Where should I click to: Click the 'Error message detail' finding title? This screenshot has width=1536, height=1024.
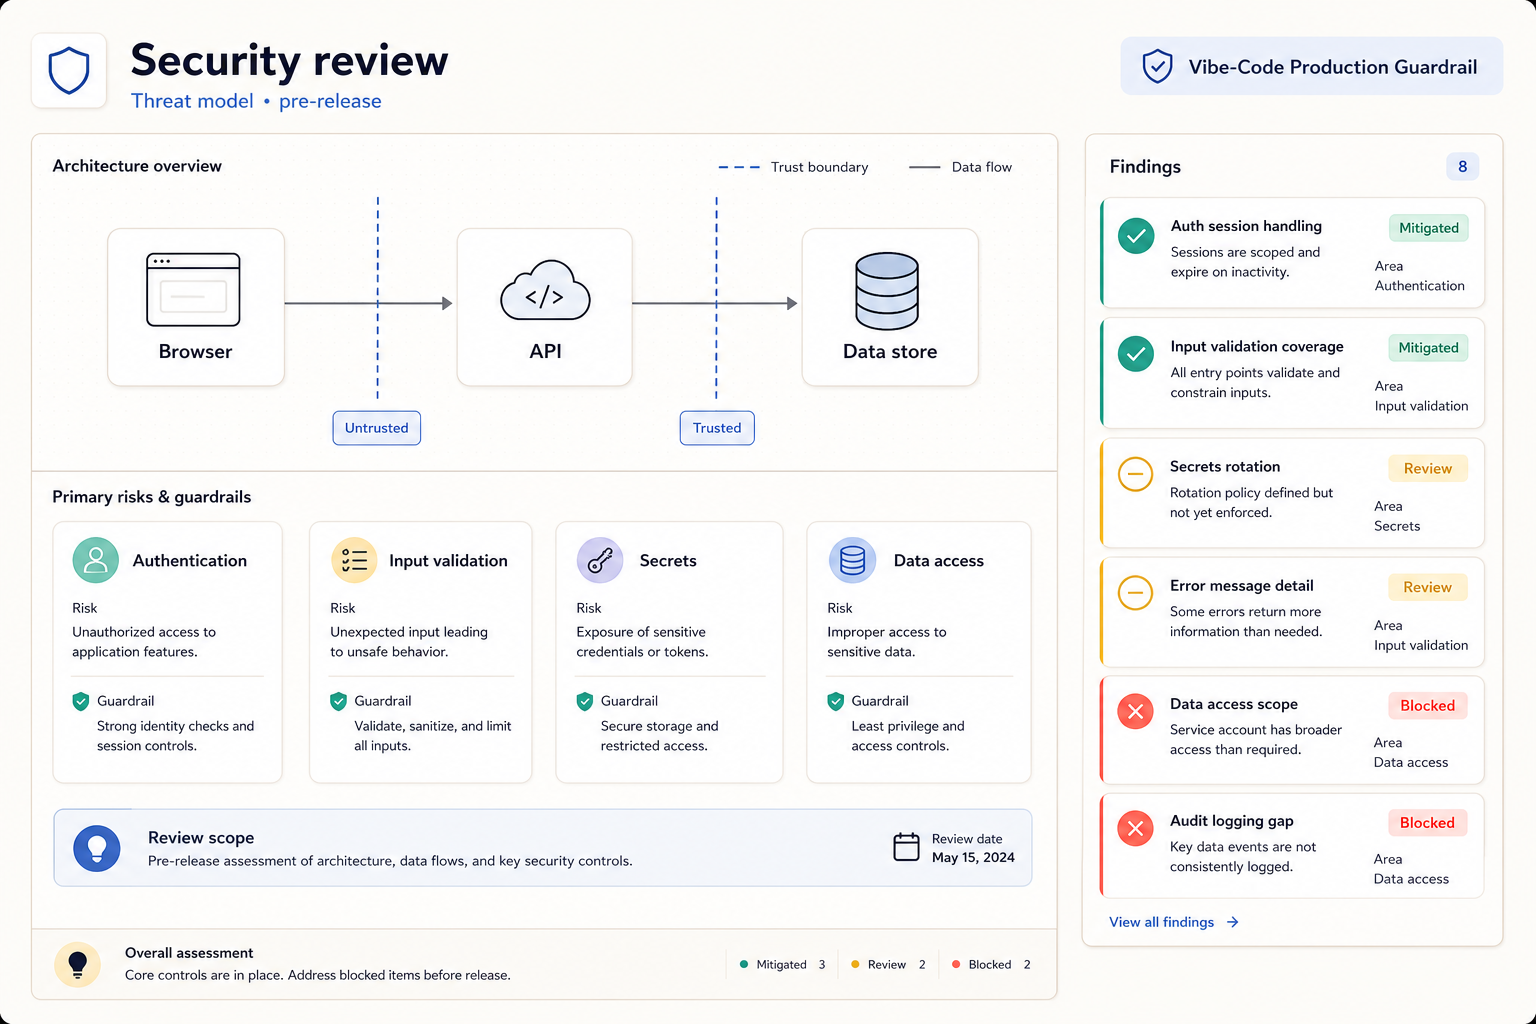(1242, 586)
